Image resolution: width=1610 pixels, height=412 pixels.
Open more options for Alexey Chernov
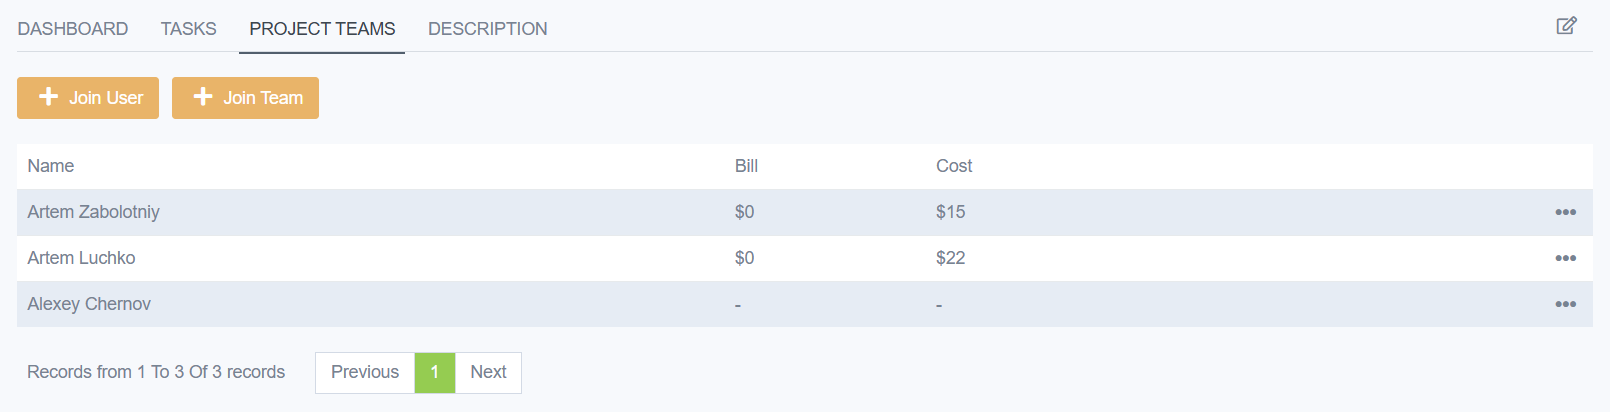coord(1565,304)
